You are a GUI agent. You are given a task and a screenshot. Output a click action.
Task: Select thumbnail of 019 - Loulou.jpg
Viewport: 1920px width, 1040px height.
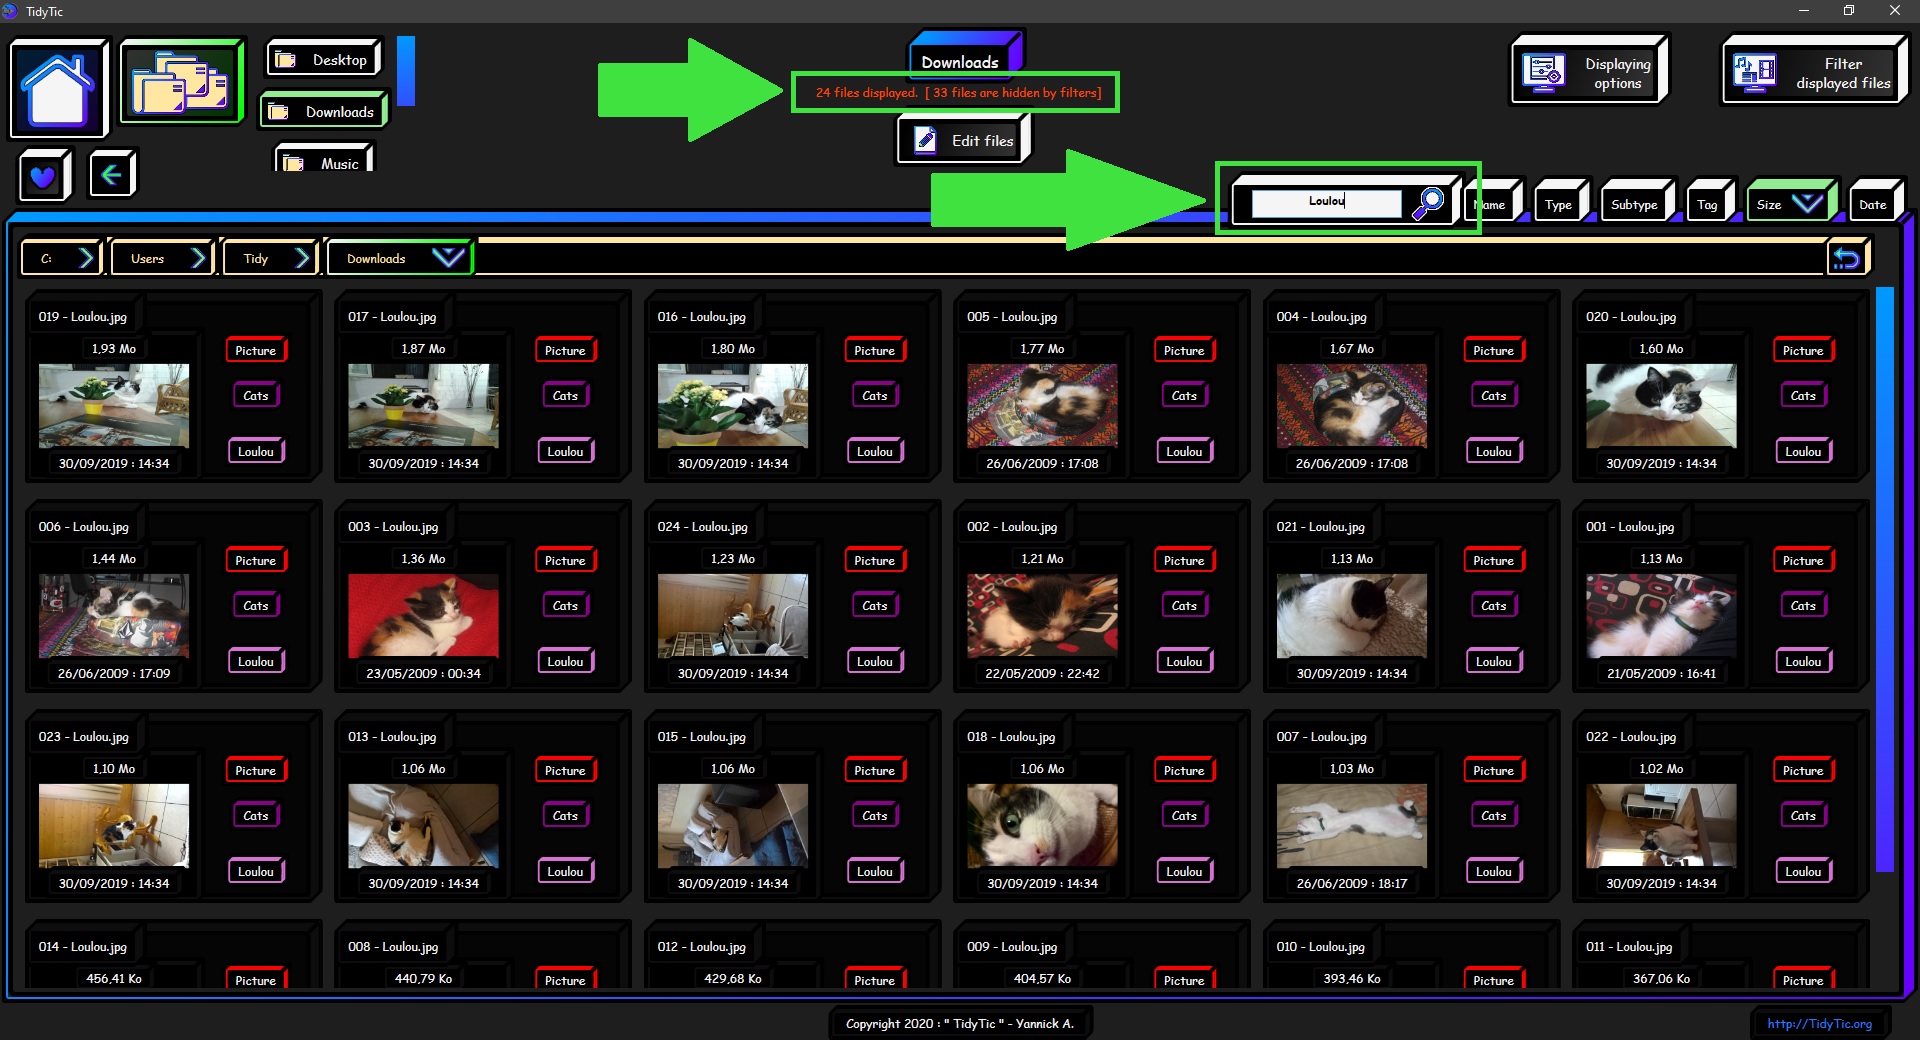coord(114,405)
